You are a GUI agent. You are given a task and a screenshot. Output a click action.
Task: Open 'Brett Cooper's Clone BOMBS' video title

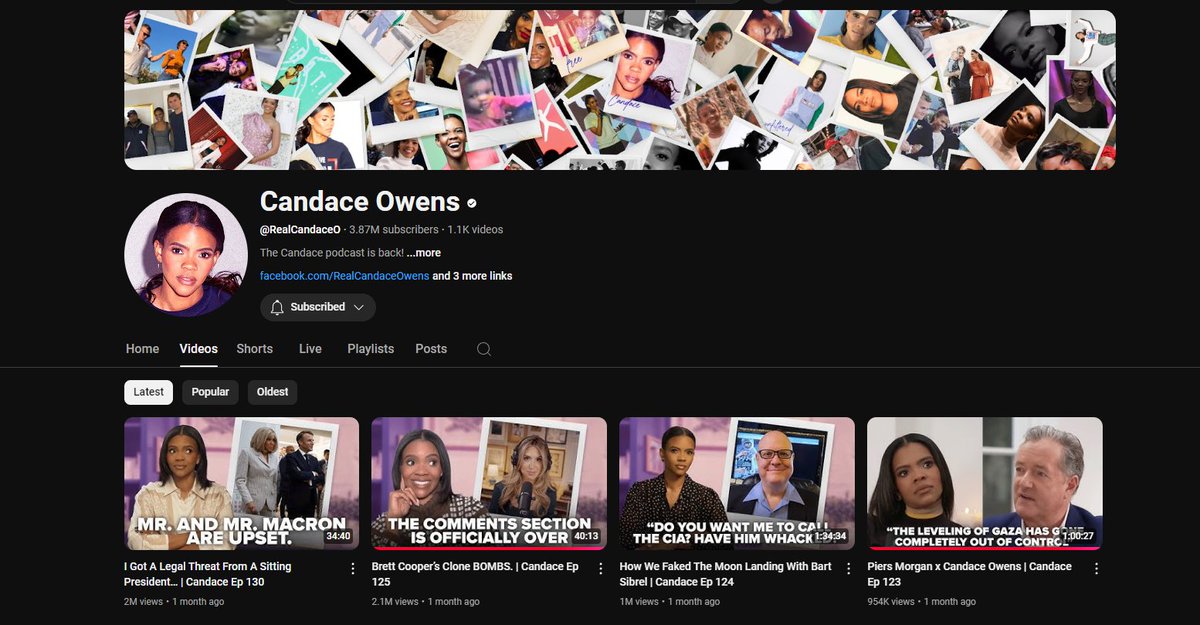pos(476,574)
